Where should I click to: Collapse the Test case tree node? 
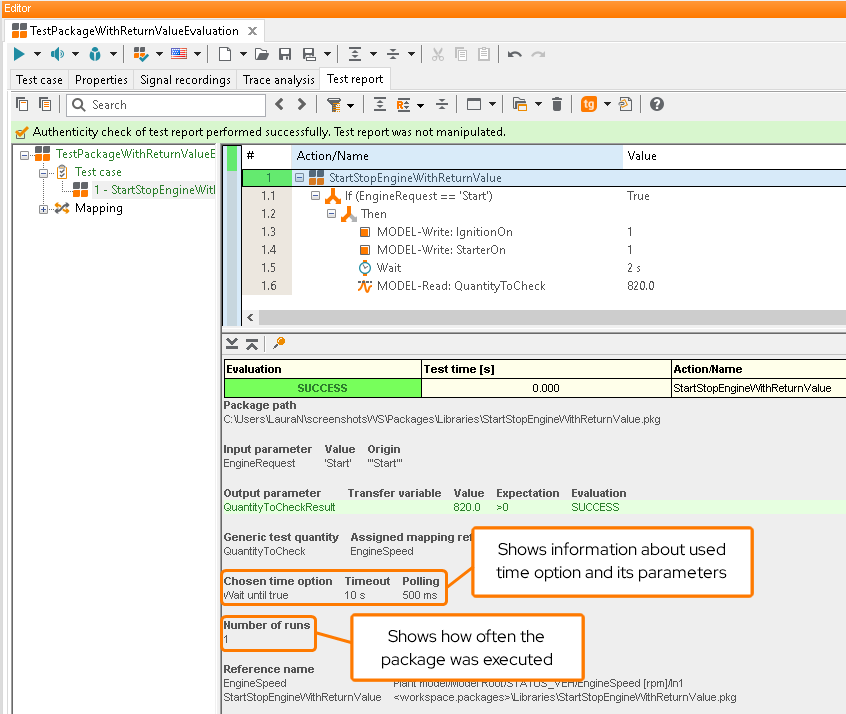[x=43, y=173]
